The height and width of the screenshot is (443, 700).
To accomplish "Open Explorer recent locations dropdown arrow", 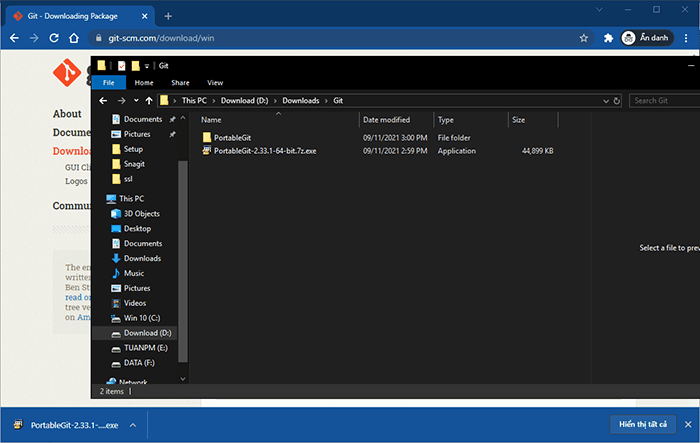I will click(x=135, y=100).
